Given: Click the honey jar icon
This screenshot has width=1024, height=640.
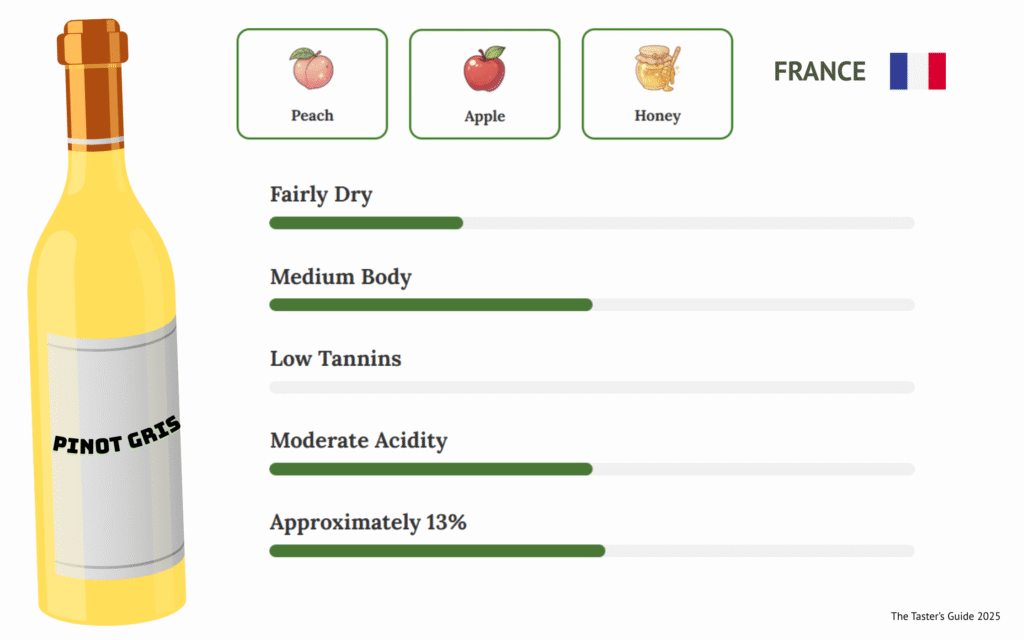Looking at the screenshot, I should [657, 69].
